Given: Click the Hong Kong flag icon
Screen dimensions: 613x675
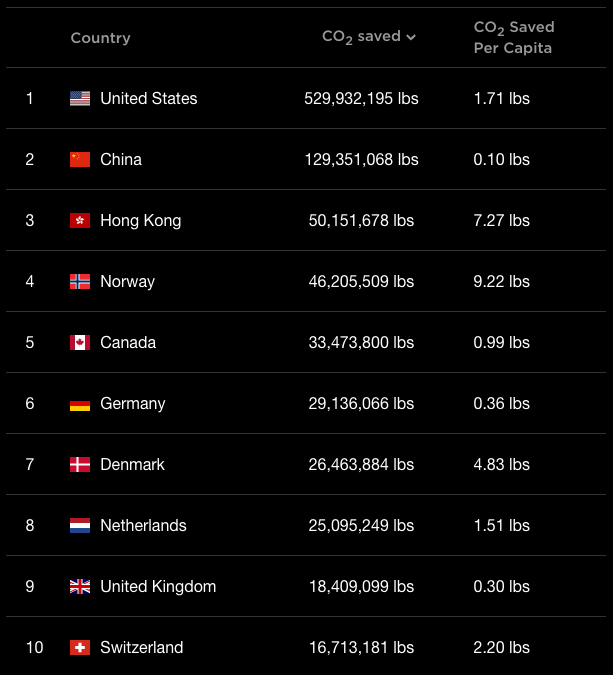Looking at the screenshot, I should tap(80, 220).
